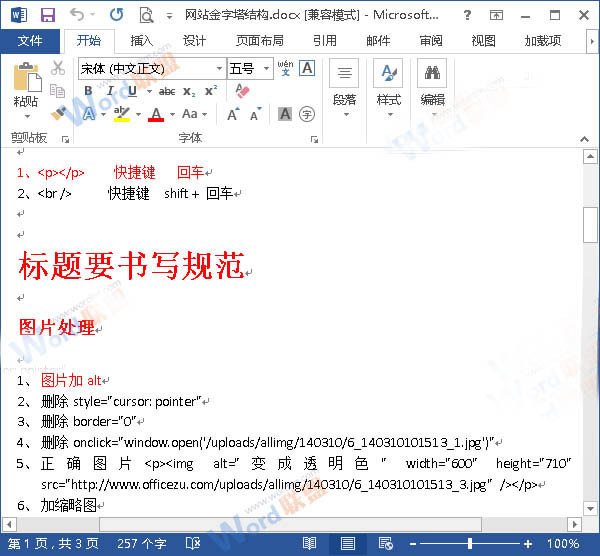Open the font name dropdown 宋体
This screenshot has width=600, height=556.
(218, 68)
